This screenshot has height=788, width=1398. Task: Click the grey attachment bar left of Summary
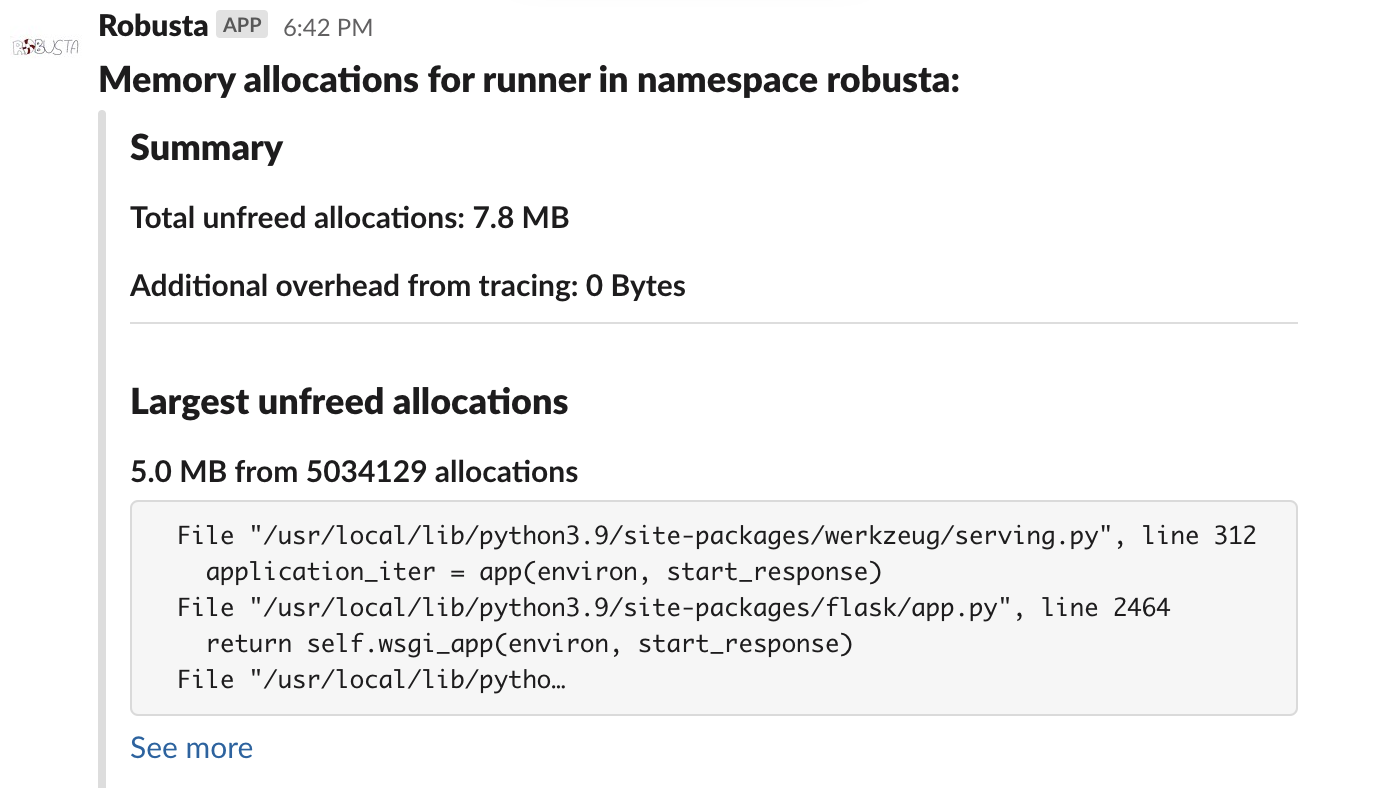[x=102, y=448]
